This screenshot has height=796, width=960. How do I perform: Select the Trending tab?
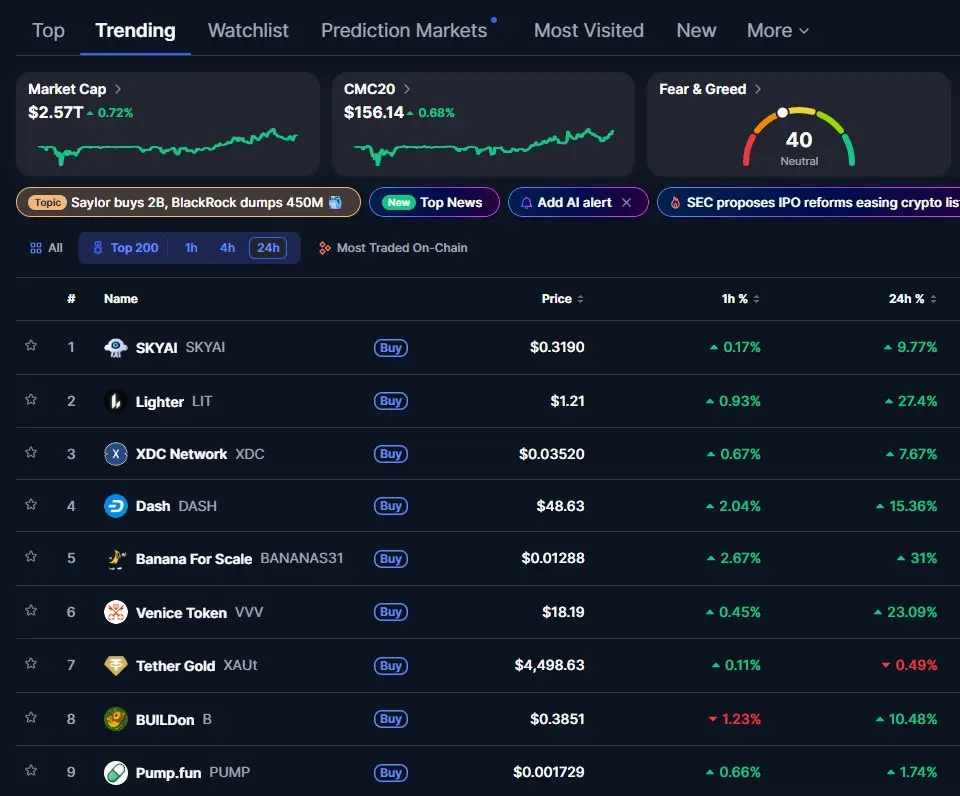click(135, 31)
